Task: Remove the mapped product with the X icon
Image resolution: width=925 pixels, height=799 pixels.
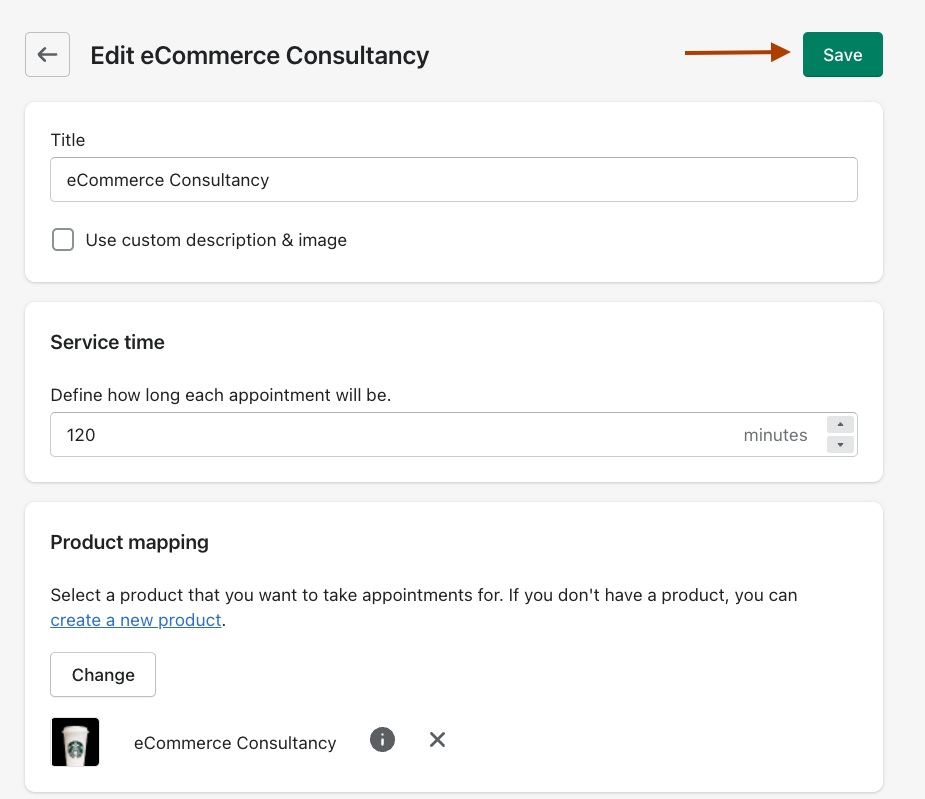Action: [437, 740]
